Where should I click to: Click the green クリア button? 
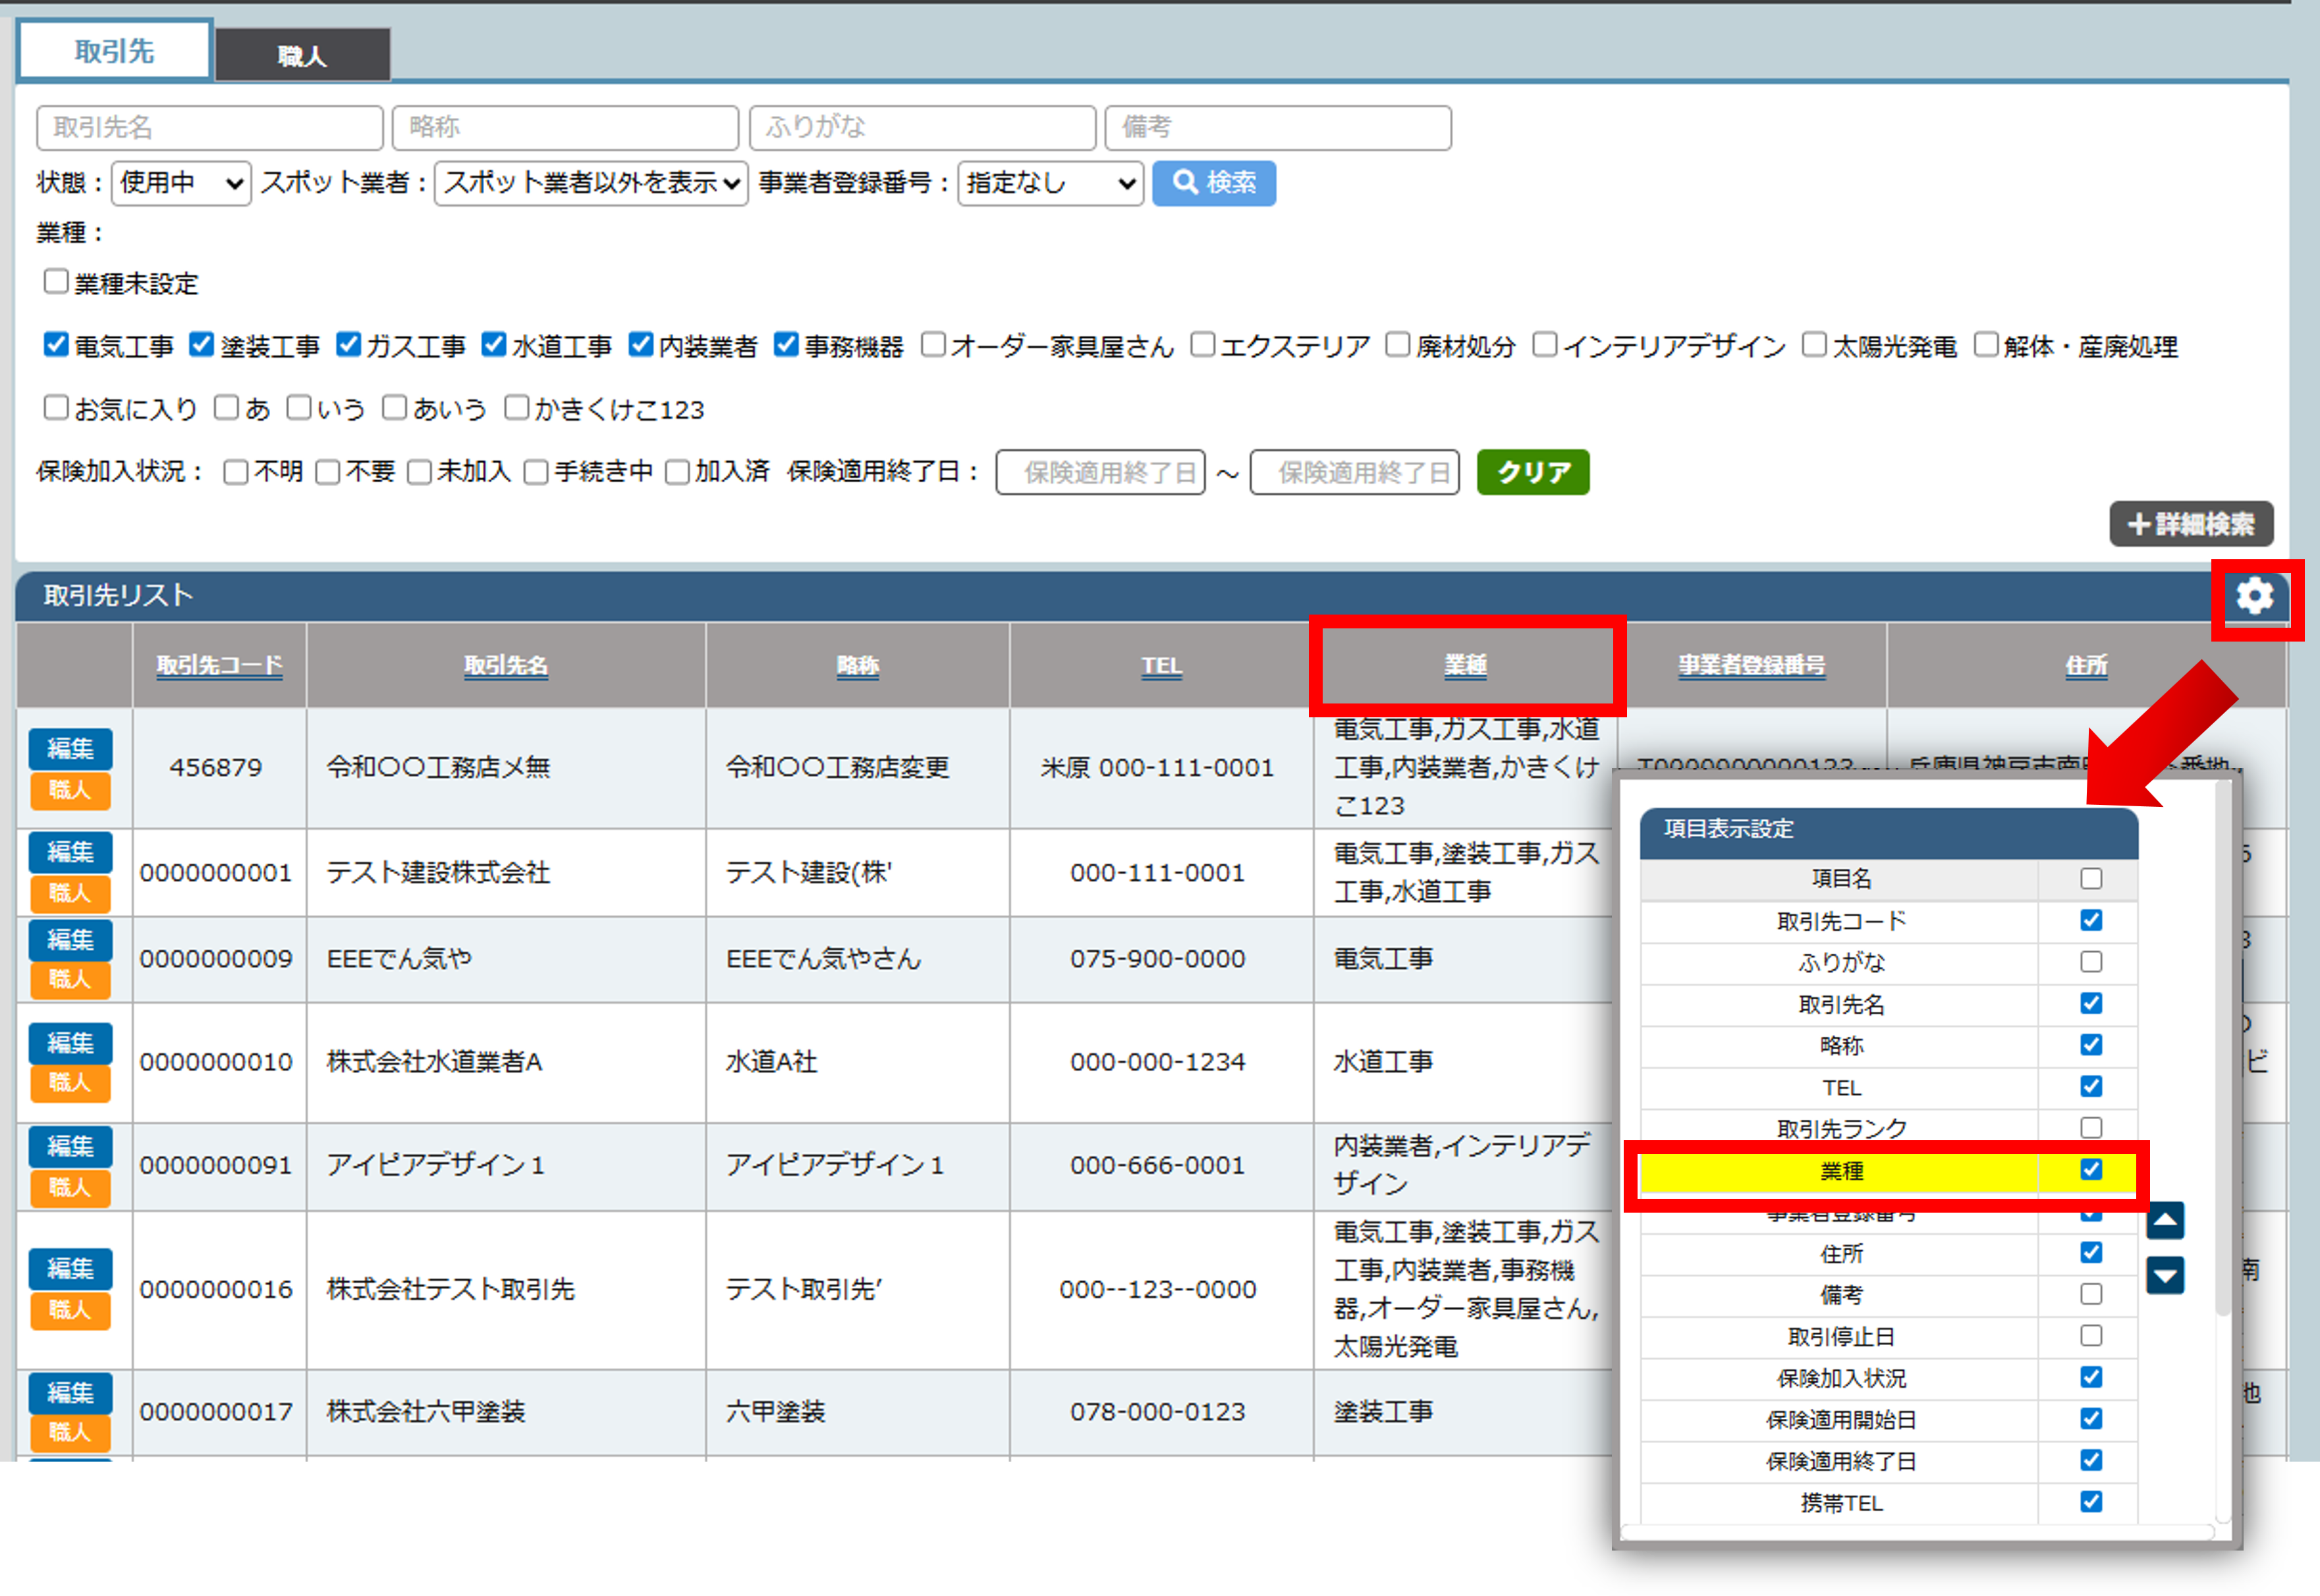click(x=1532, y=472)
